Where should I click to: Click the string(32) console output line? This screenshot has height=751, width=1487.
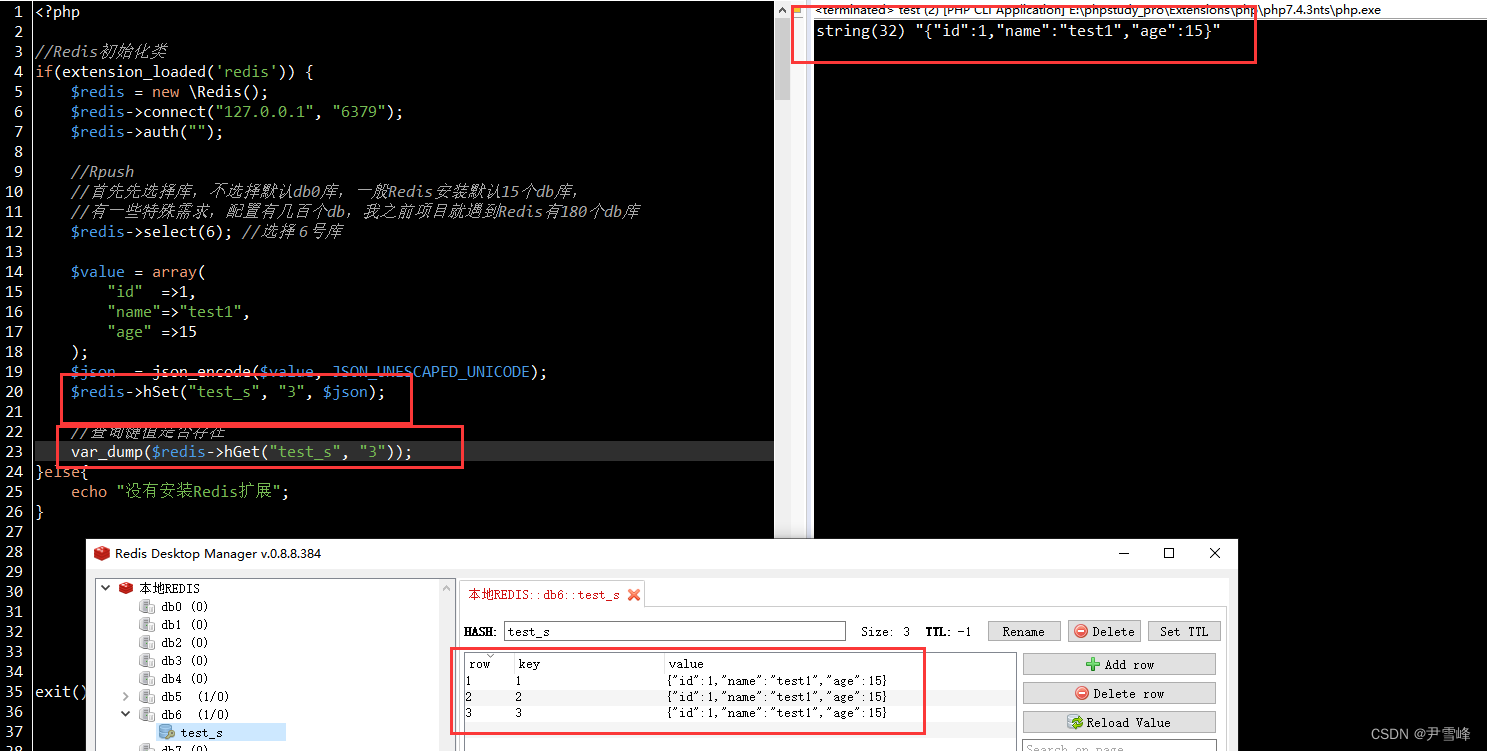click(1018, 31)
